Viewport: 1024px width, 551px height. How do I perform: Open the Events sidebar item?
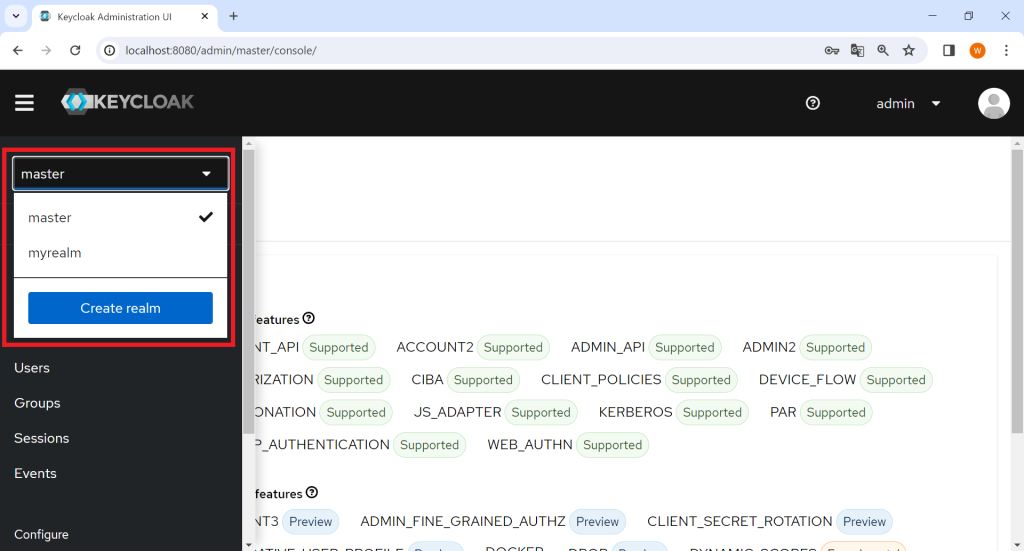[x=35, y=473]
